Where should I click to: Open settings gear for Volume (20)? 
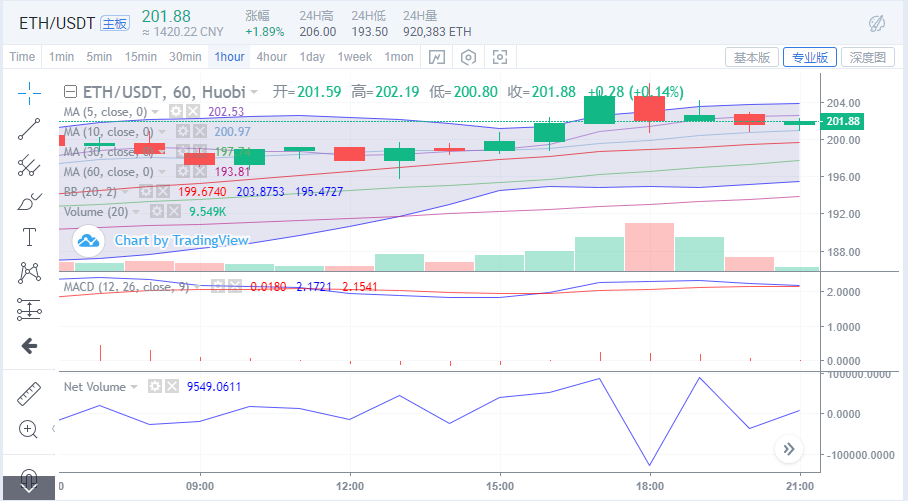click(x=157, y=211)
